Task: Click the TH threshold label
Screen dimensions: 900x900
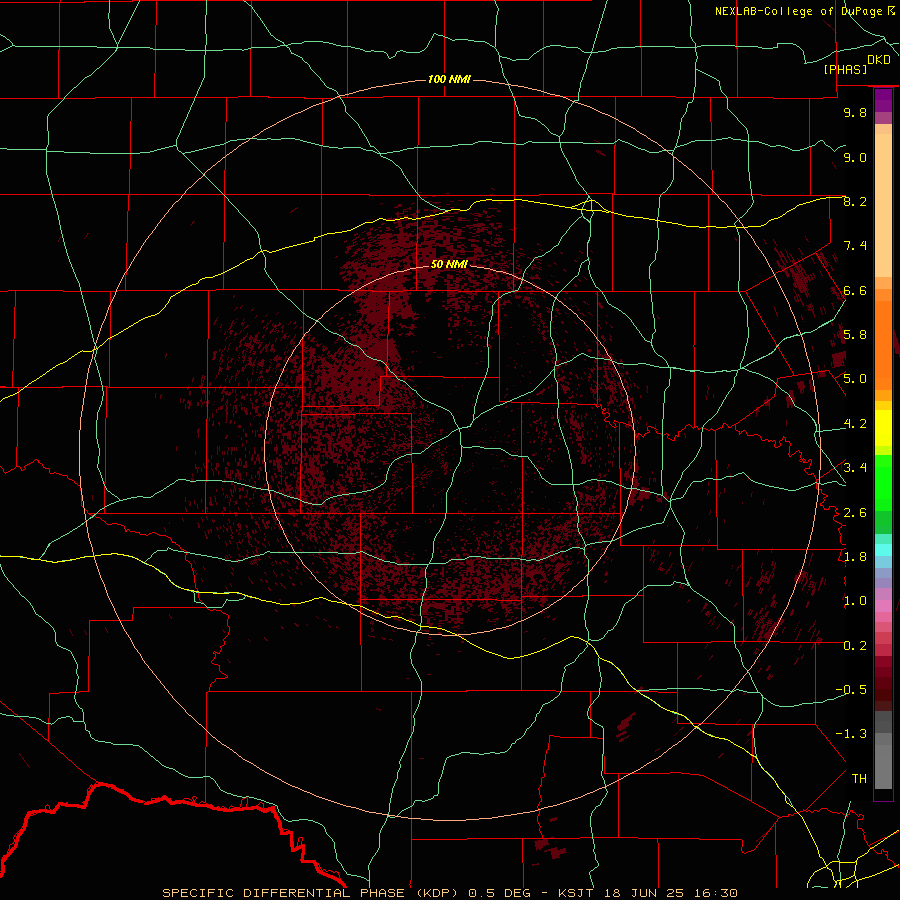Action: (x=859, y=779)
